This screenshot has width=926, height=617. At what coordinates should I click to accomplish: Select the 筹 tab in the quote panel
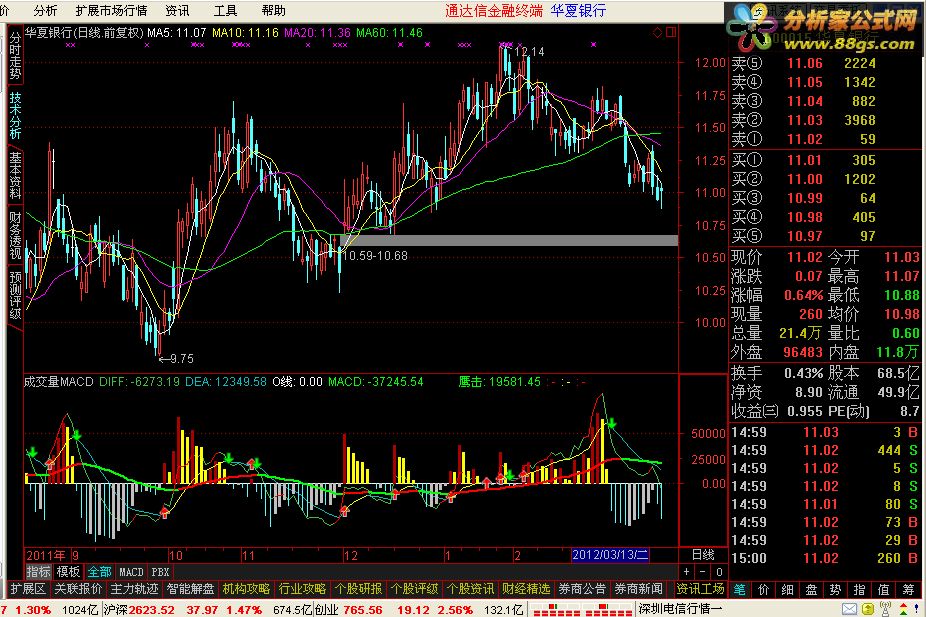[x=908, y=589]
